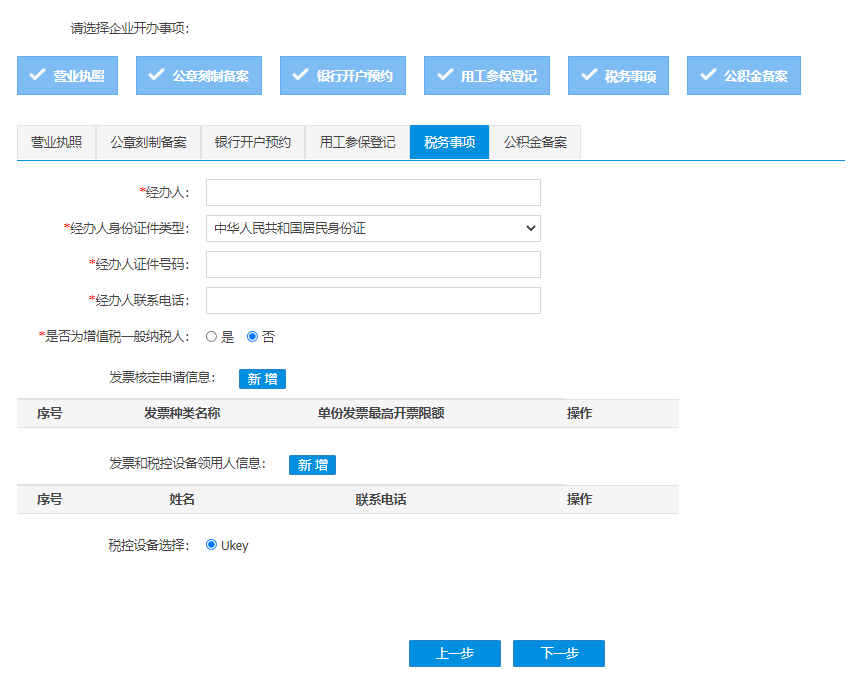The image size is (858, 696).
Task: Click the 经办人 input field
Action: click(x=372, y=192)
